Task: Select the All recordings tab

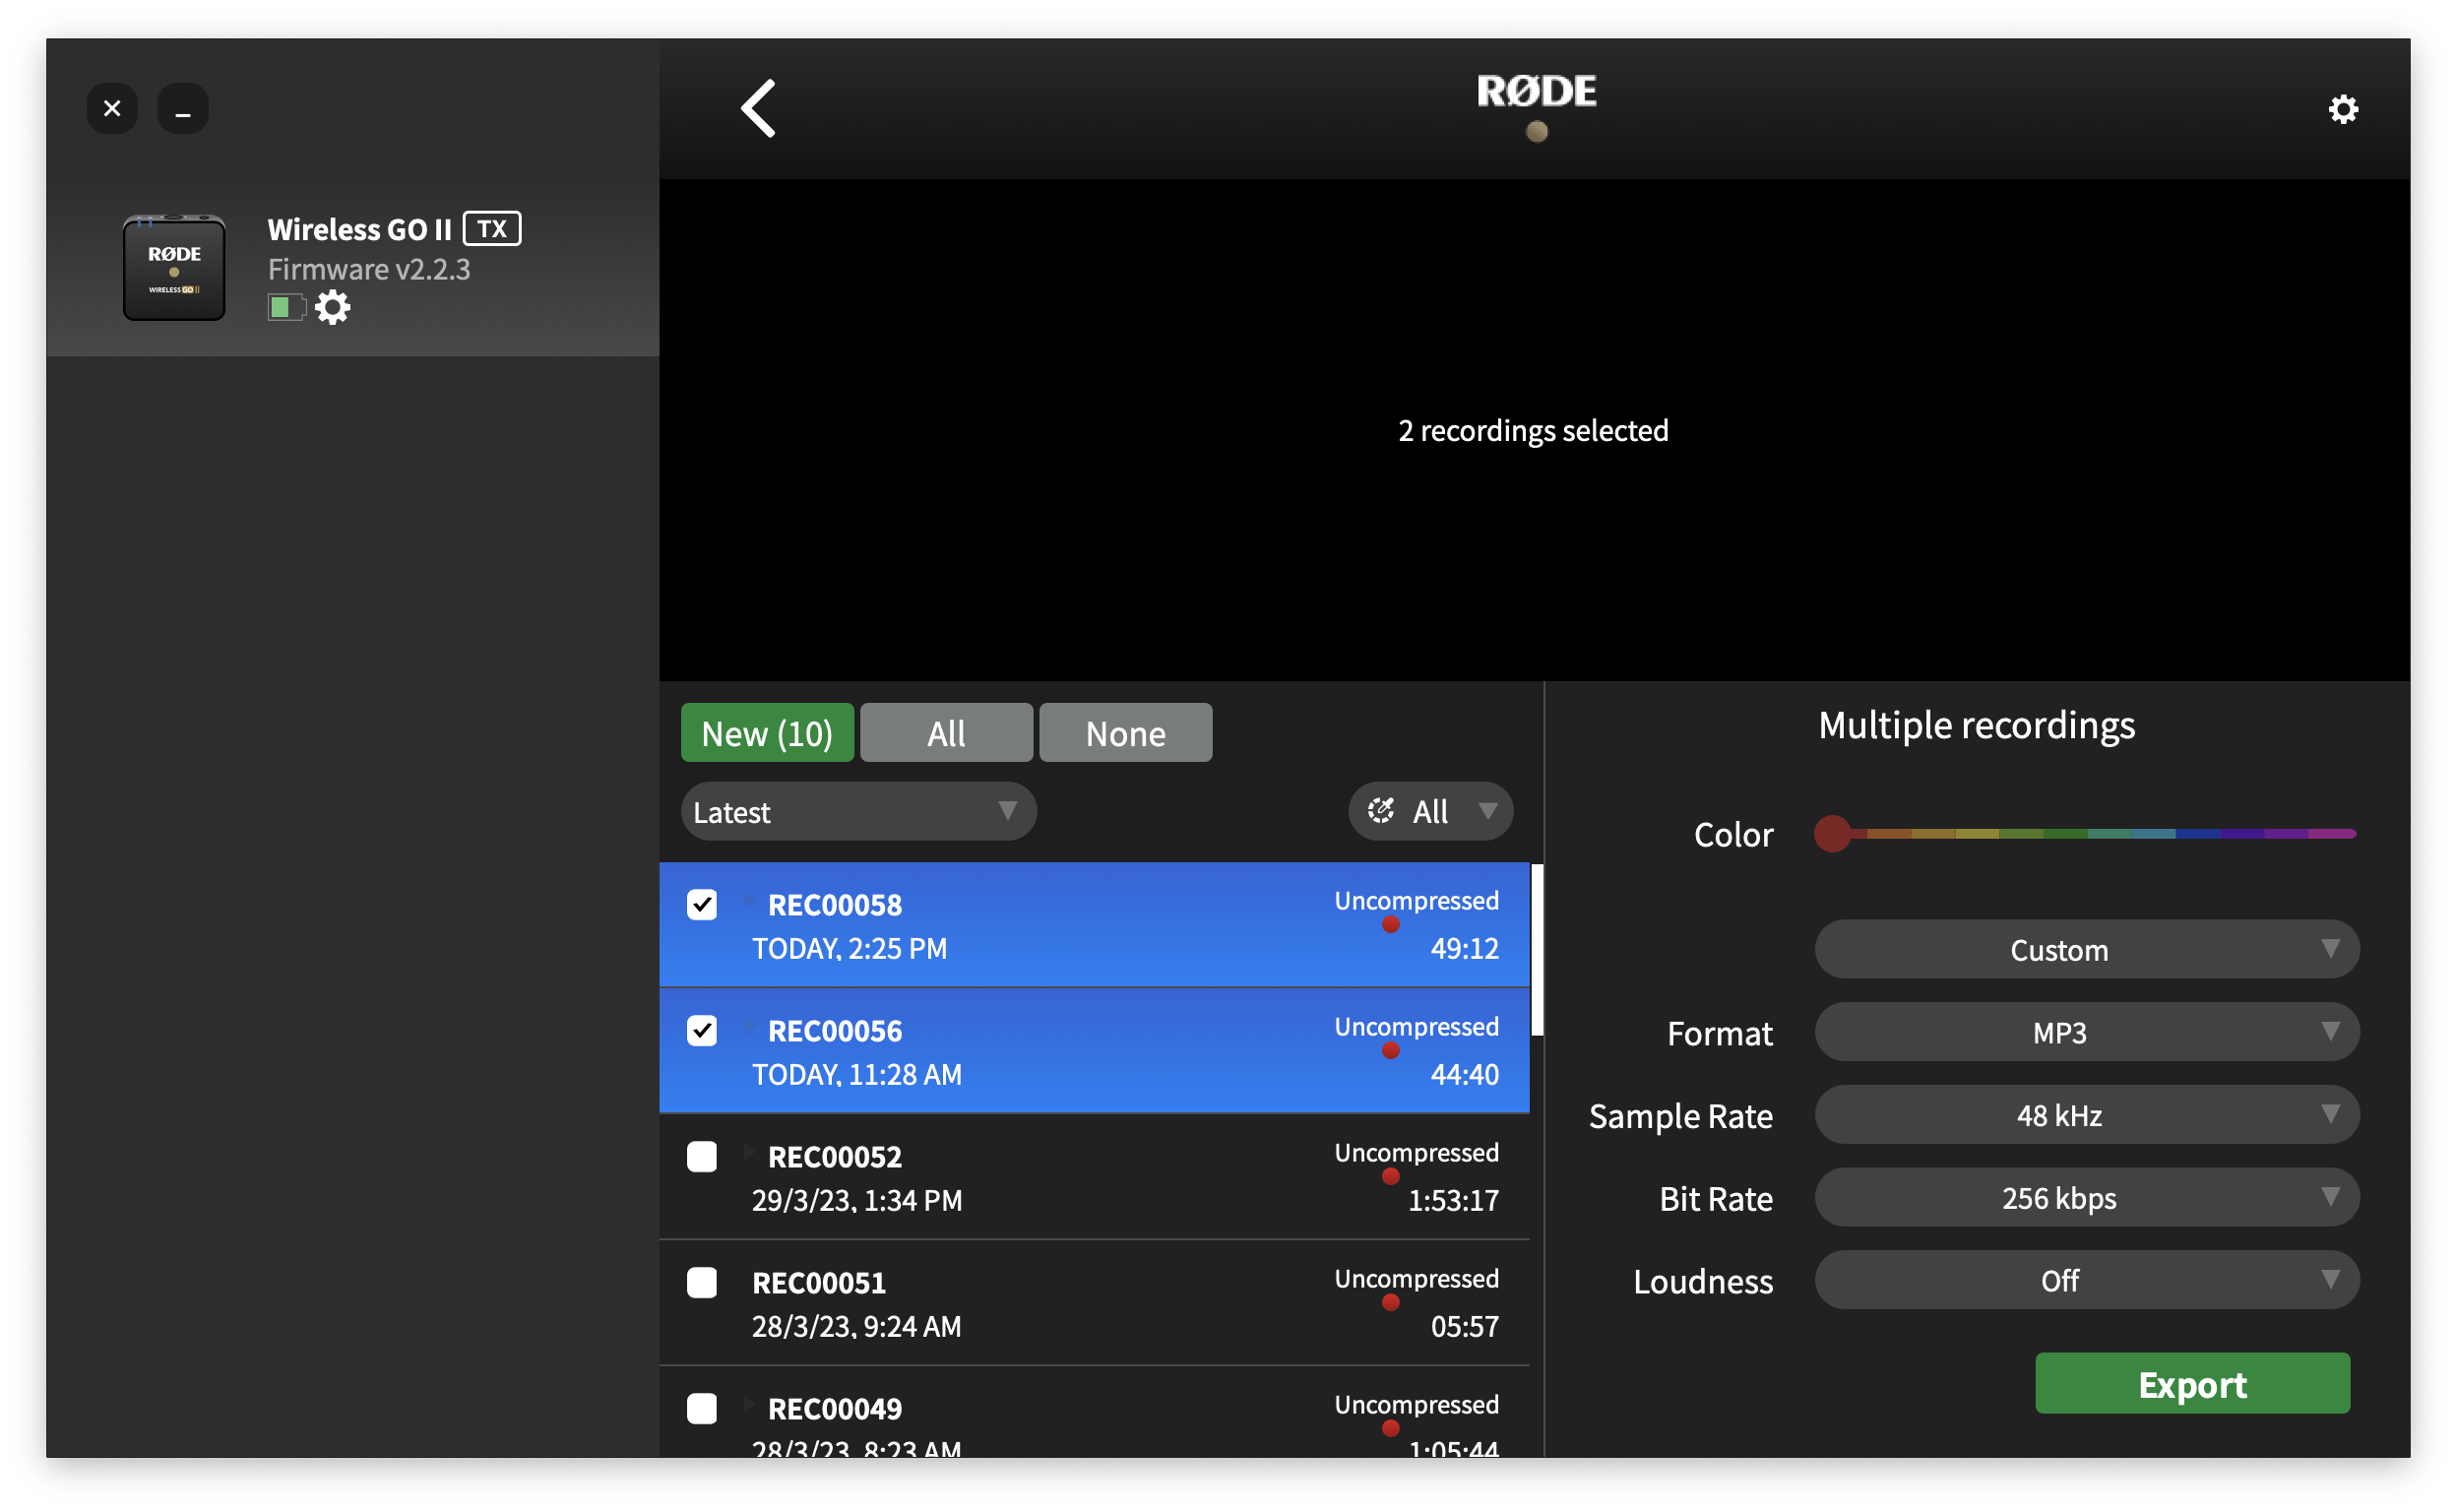Action: 946,733
